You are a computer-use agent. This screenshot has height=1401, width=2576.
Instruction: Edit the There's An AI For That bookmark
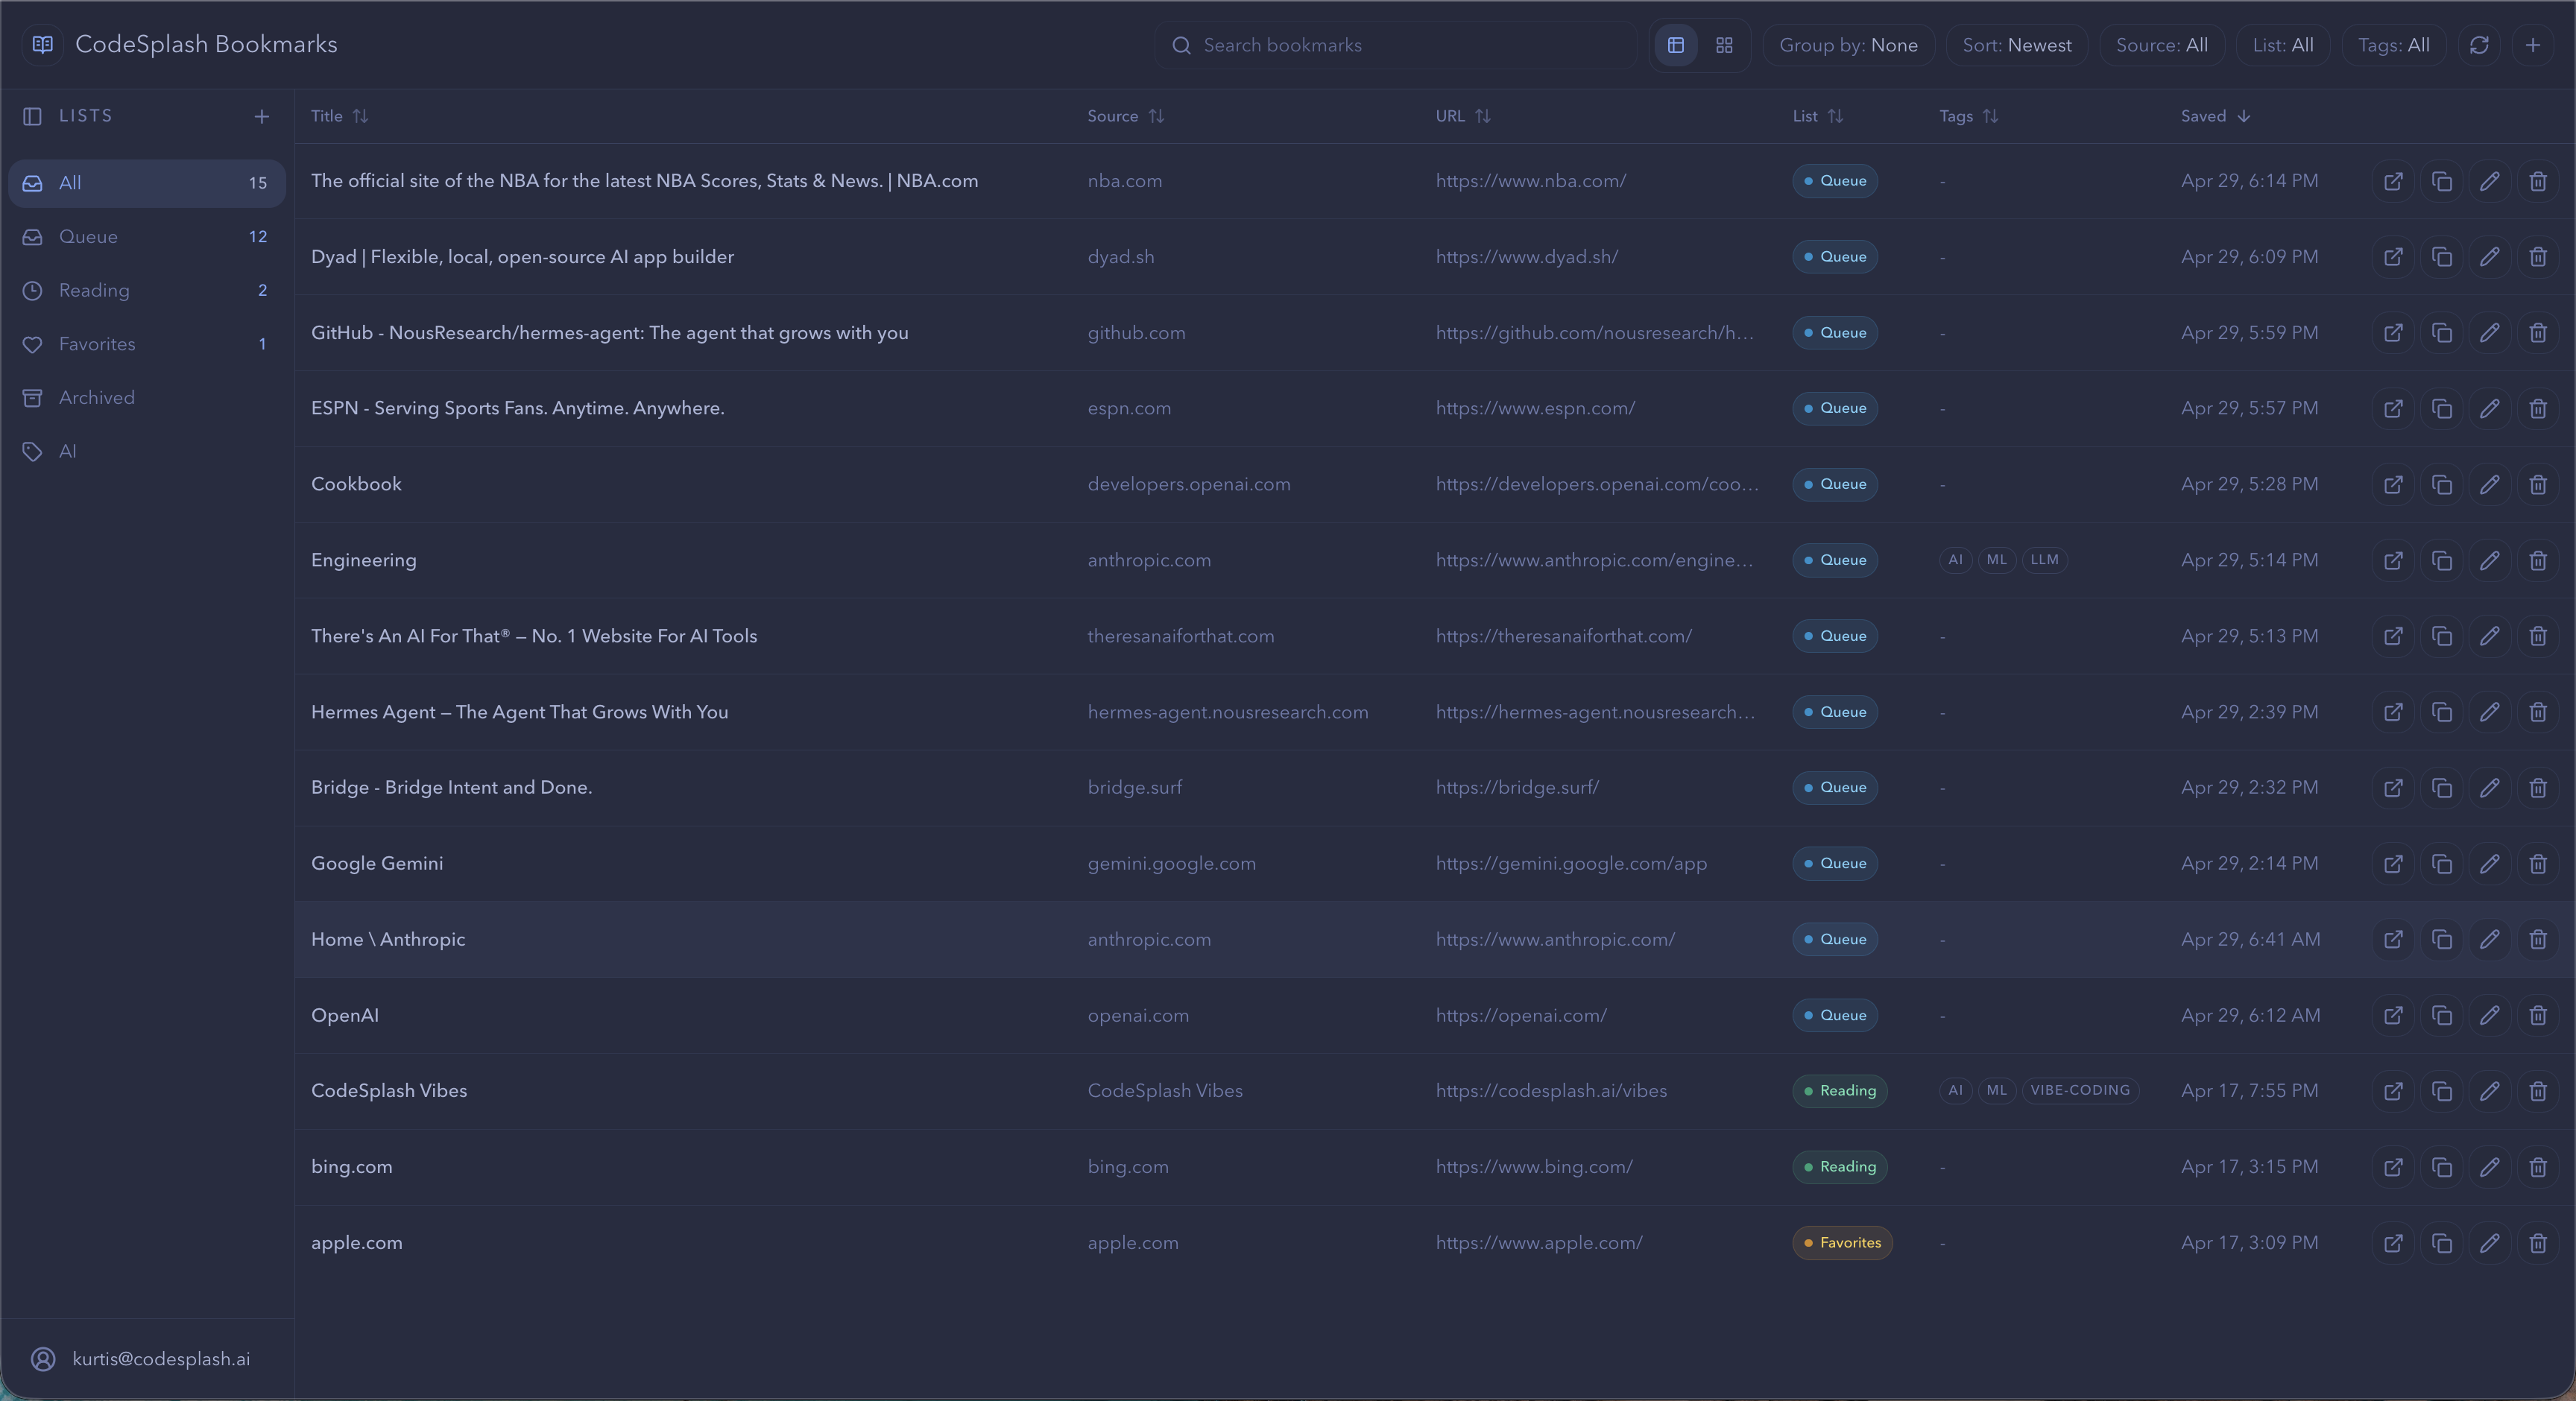2489,636
